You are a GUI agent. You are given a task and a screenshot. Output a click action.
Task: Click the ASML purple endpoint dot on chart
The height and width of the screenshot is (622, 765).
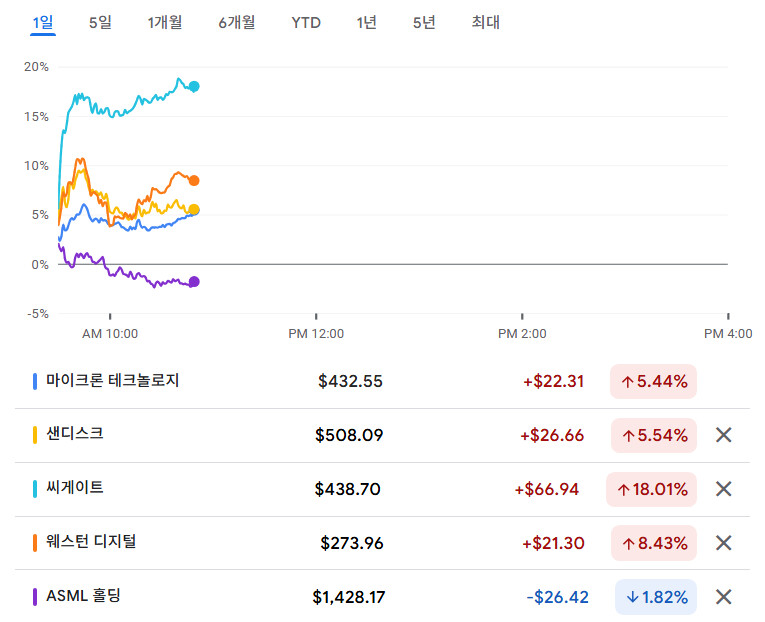click(x=194, y=282)
